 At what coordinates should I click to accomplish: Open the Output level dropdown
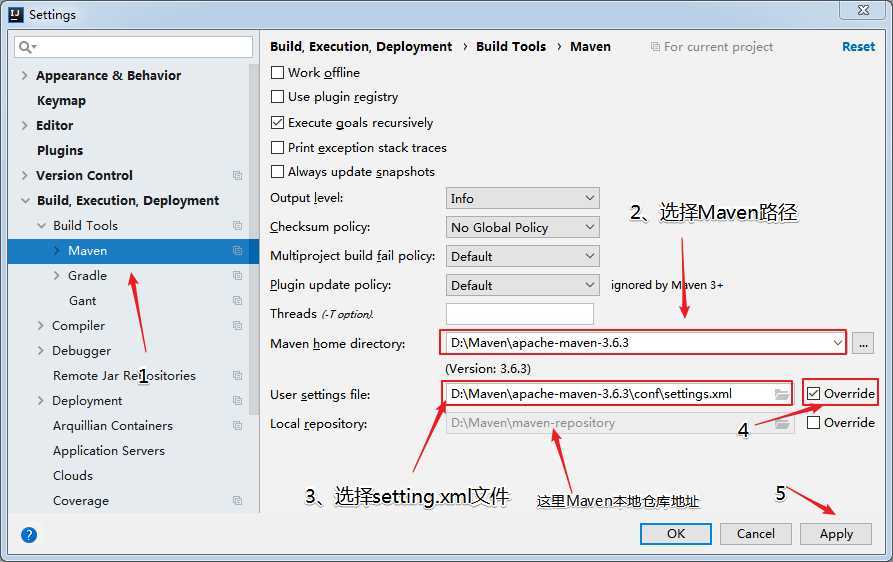[x=522, y=198]
